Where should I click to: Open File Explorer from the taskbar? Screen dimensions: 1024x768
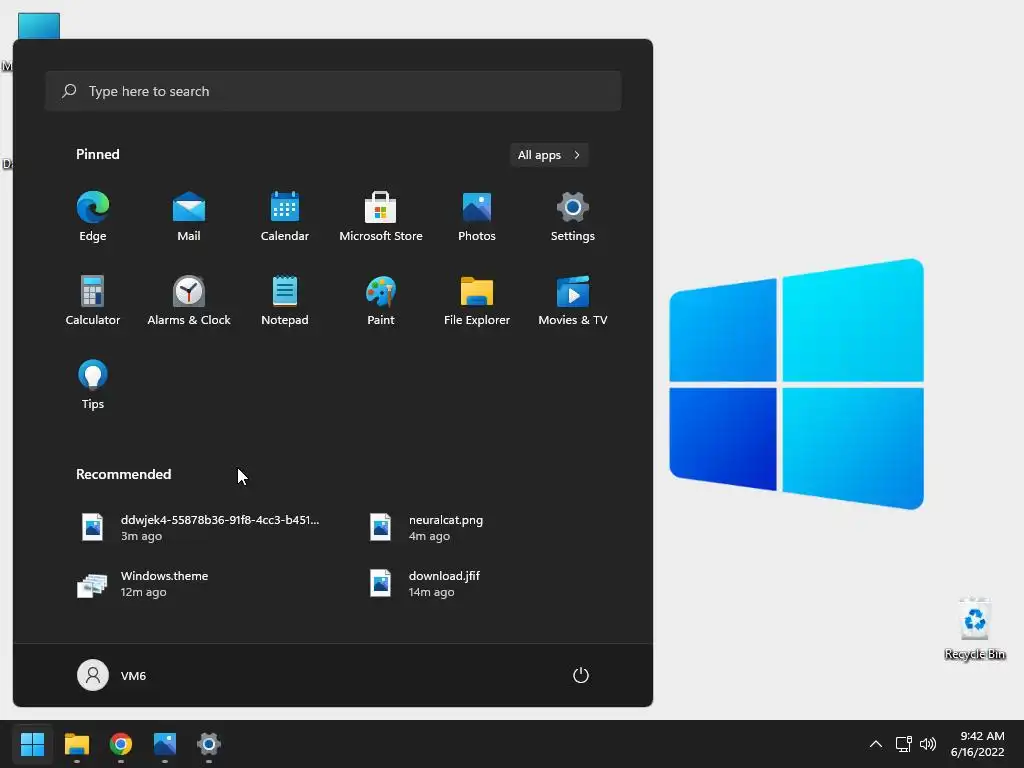(77, 744)
